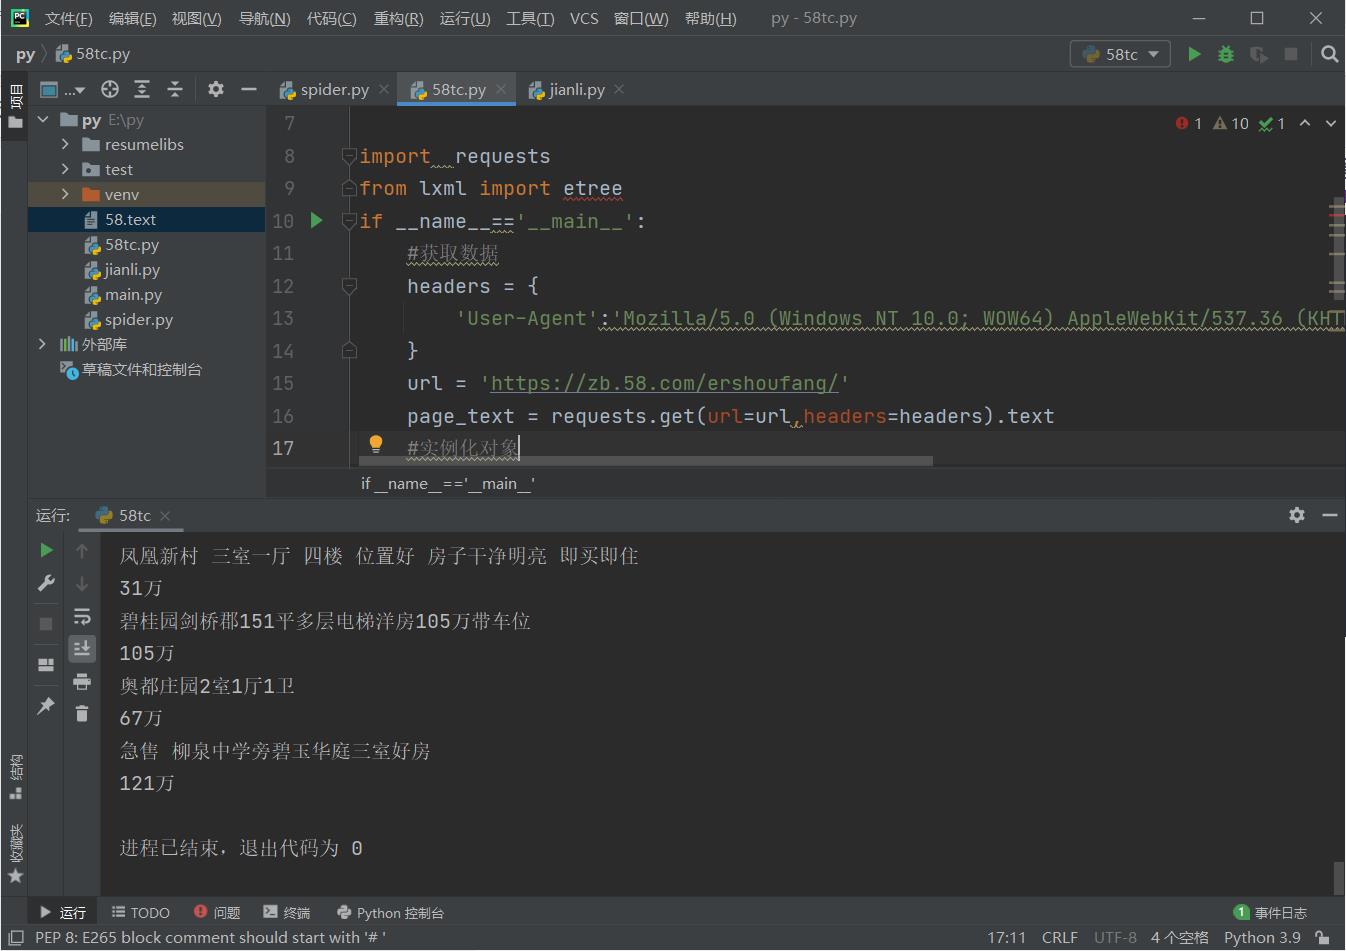
Task: Switch to the jianli.py editor tab
Action: point(577,89)
